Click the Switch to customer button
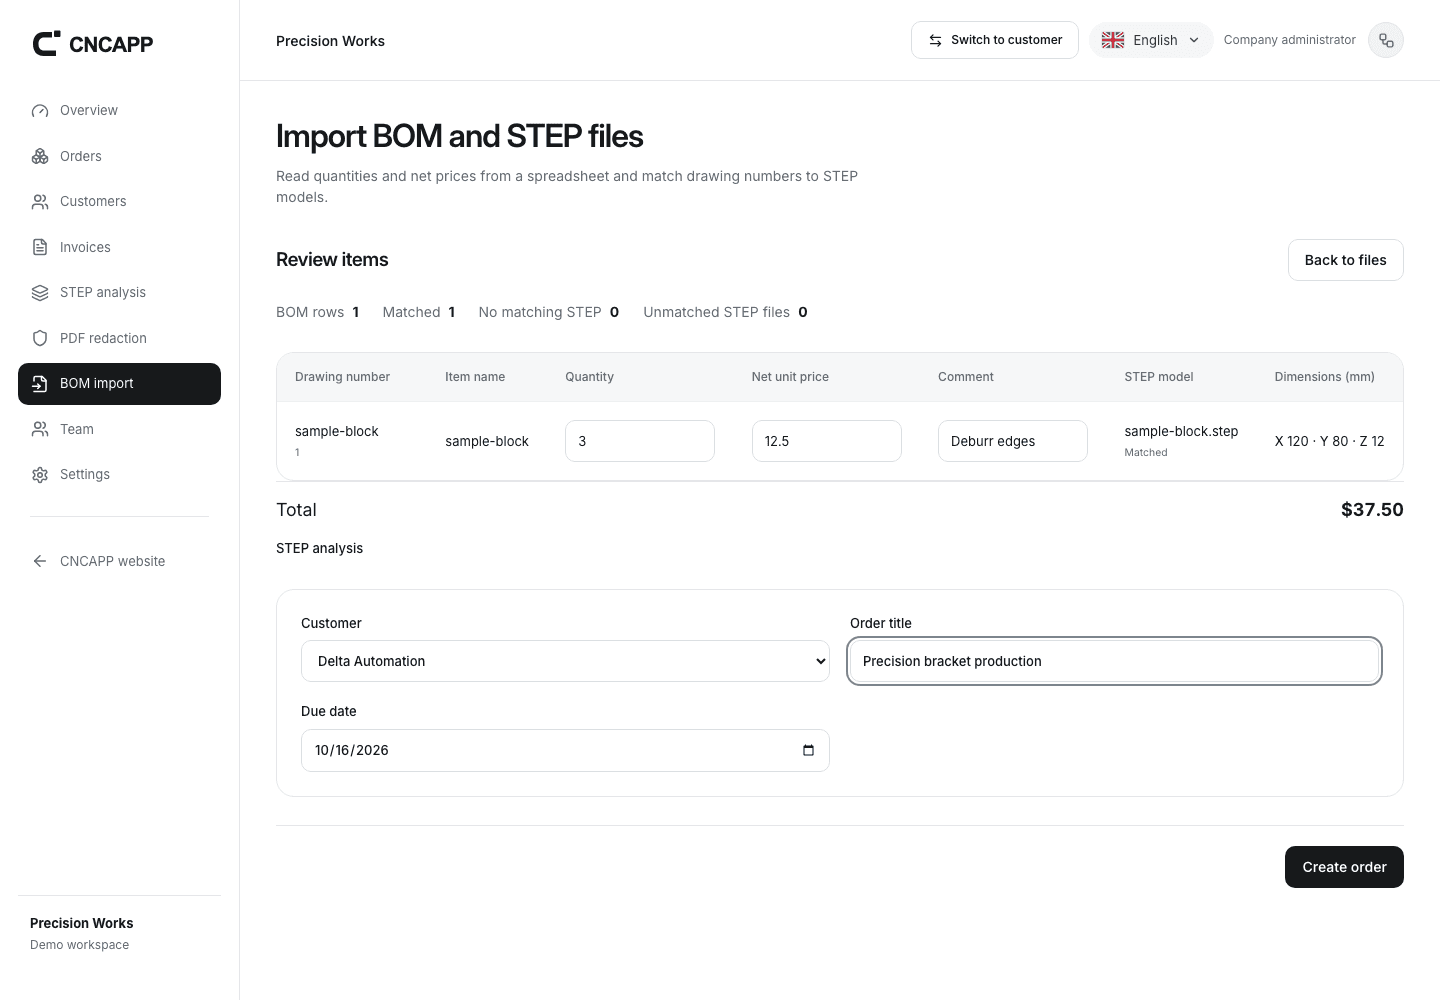This screenshot has height=1000, width=1440. (x=995, y=40)
